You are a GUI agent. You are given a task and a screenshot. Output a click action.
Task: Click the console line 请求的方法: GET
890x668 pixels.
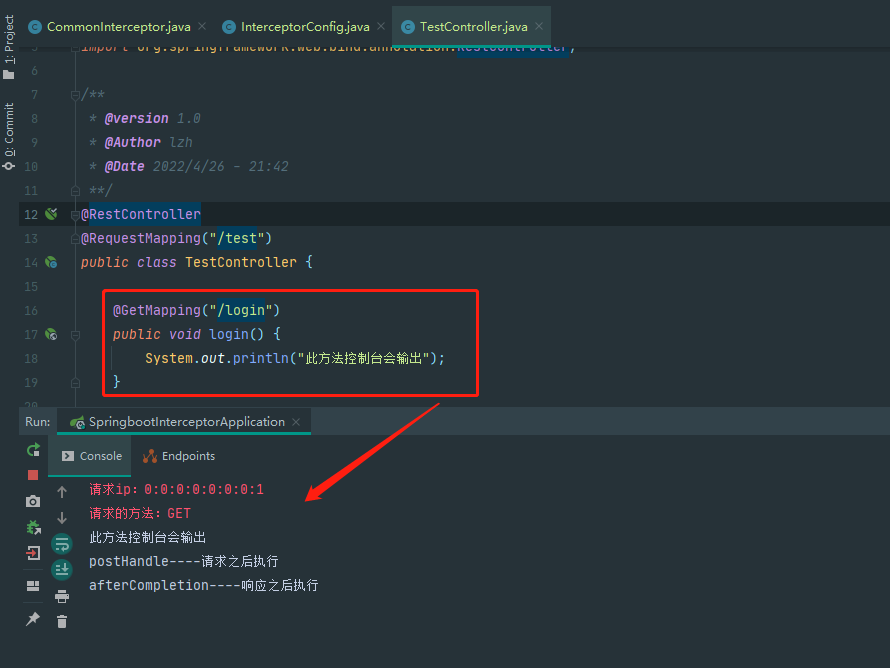click(140, 513)
